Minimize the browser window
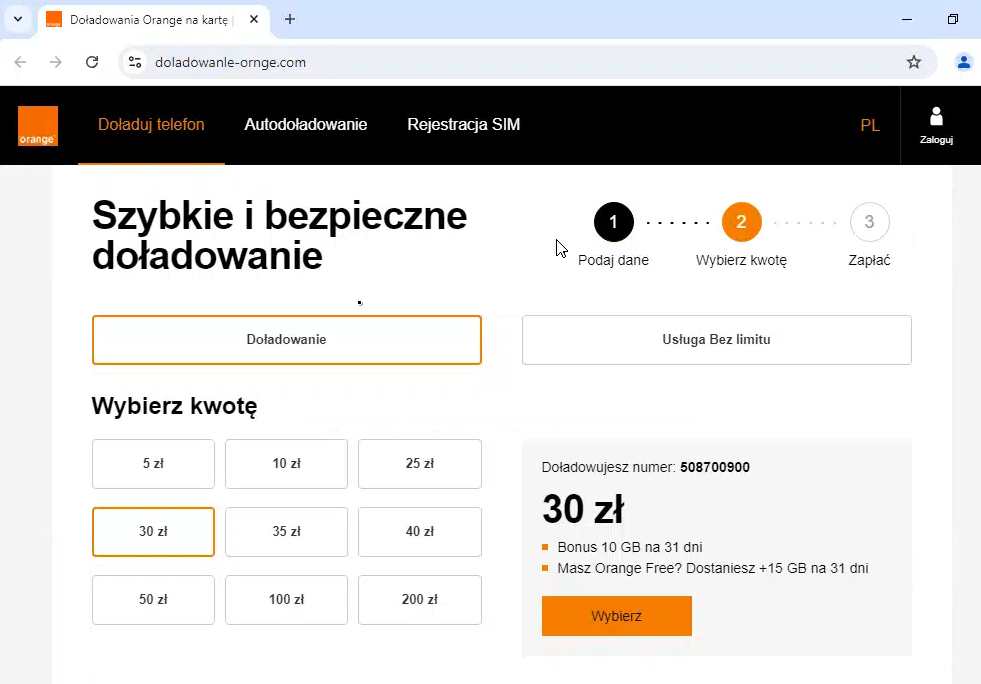Viewport: 981px width, 684px height. 907,19
